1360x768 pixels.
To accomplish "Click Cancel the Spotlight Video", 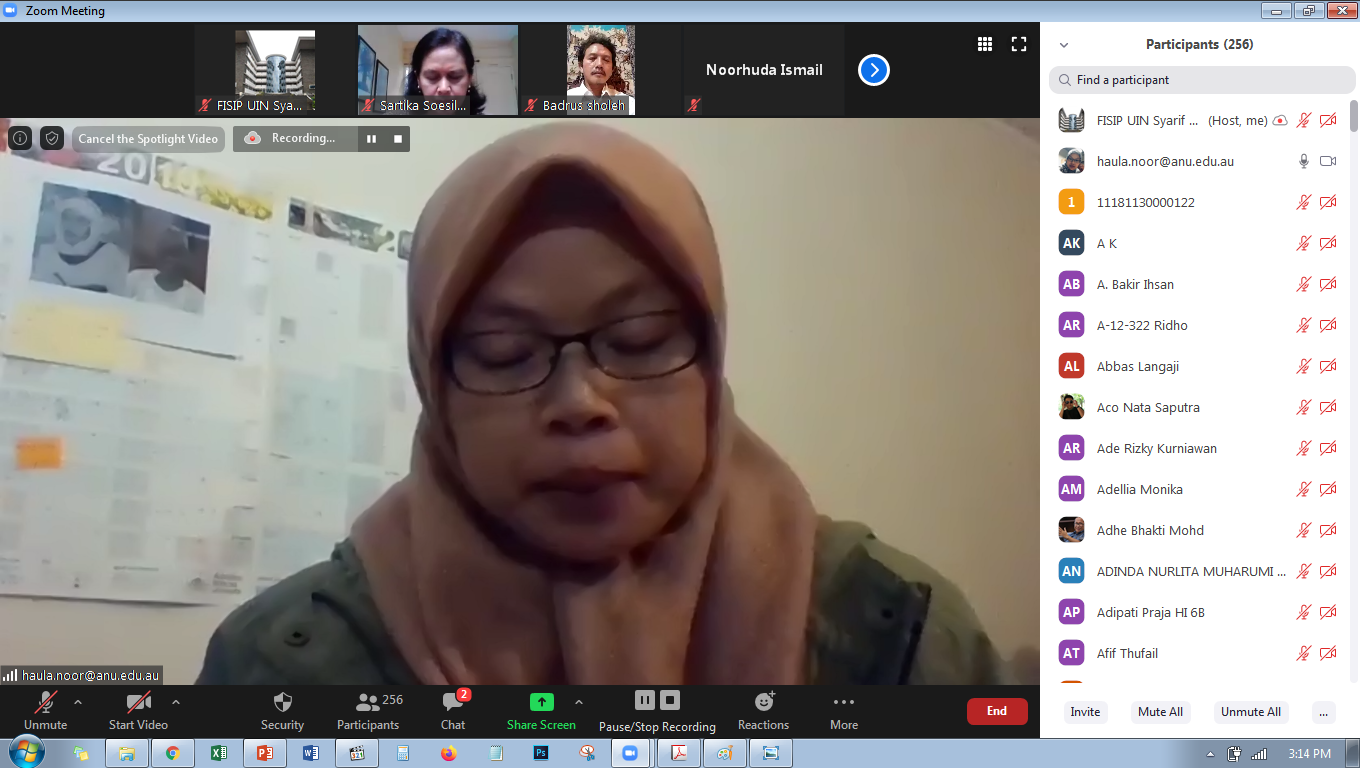I will point(147,138).
